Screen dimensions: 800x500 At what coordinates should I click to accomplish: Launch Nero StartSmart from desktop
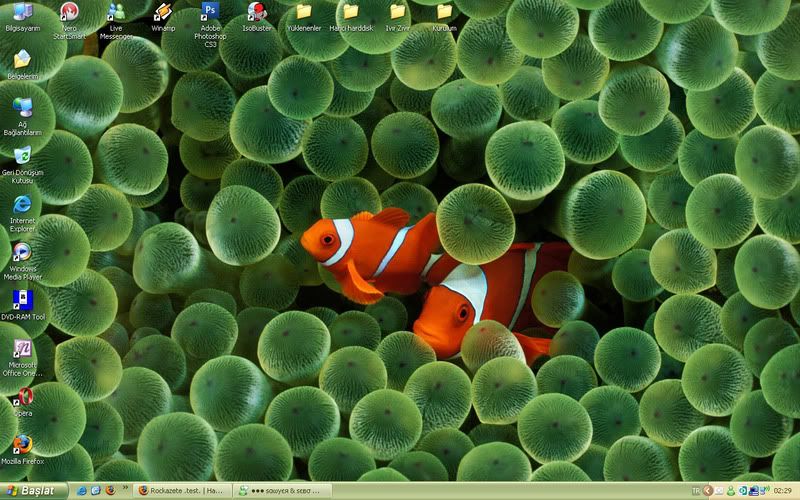pos(69,13)
